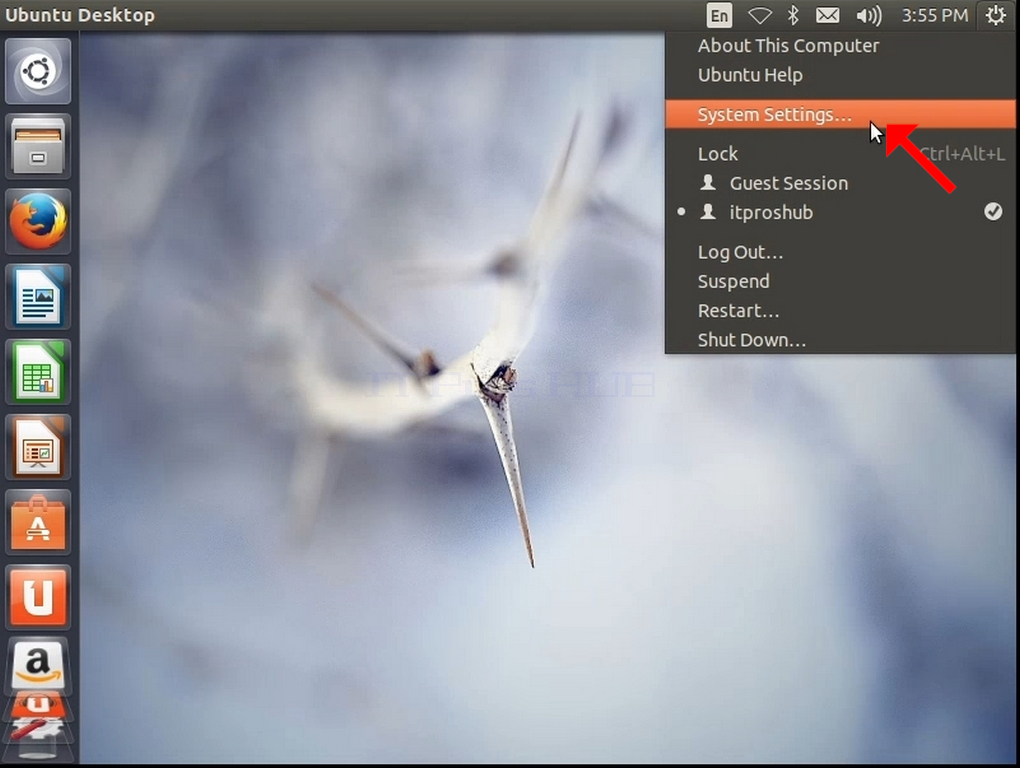Screen dimensions: 1020x768
Task: Open Ubuntu Software Center icon
Action: pyautogui.click(x=38, y=522)
